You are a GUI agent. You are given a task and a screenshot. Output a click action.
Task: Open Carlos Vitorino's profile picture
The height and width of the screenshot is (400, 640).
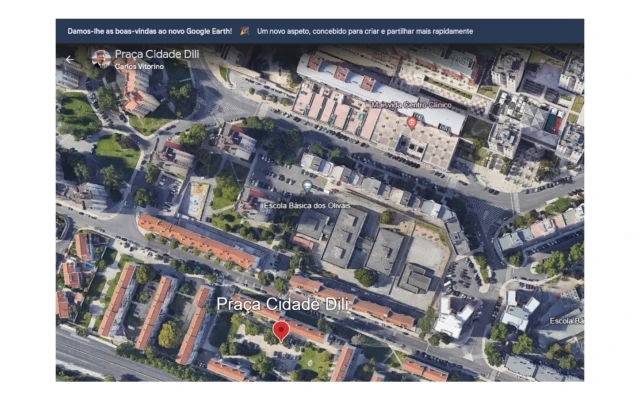101,59
